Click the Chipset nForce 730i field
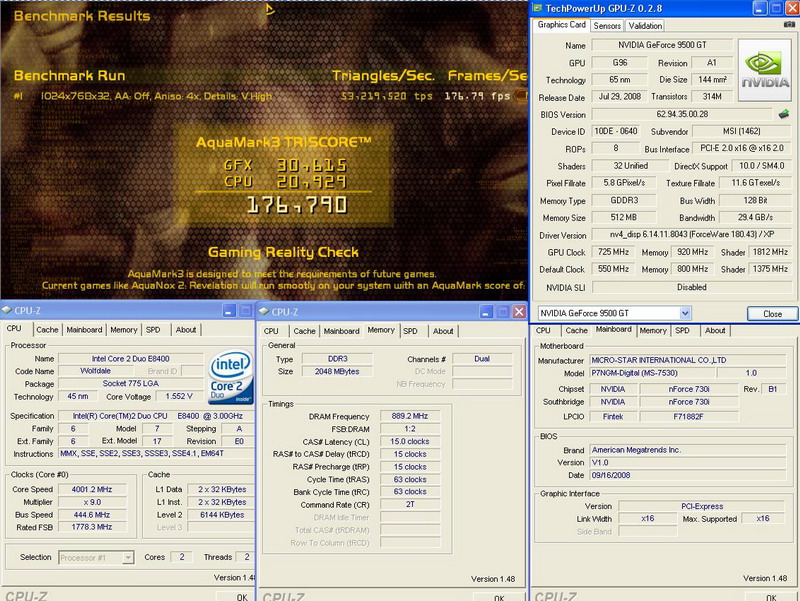Image resolution: width=800 pixels, height=601 pixels. 689,389
